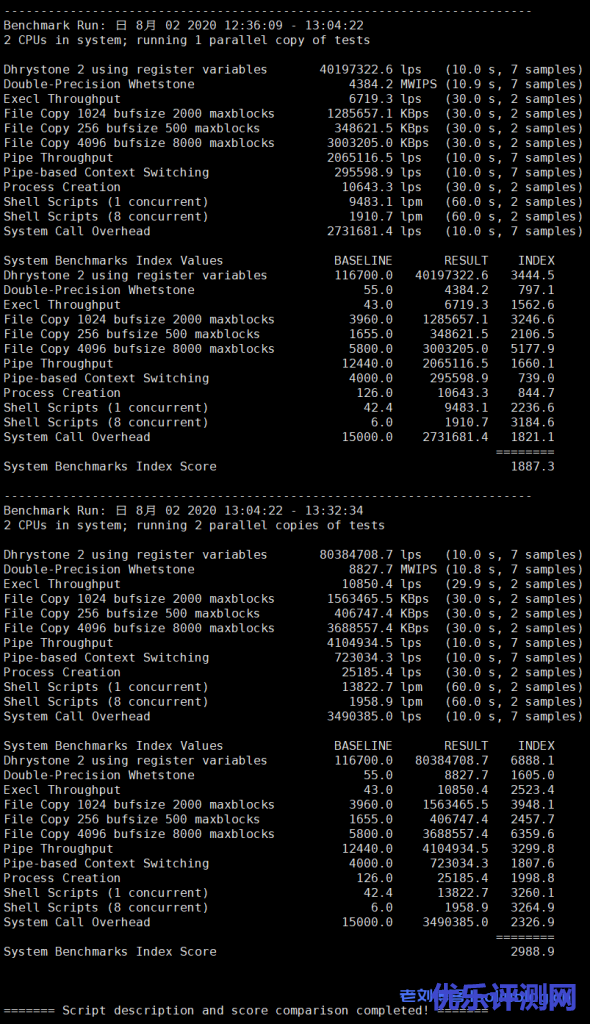Viewport: 590px width, 1024px height.
Task: Click the index value '3246.6'
Action: pyautogui.click(x=533, y=319)
